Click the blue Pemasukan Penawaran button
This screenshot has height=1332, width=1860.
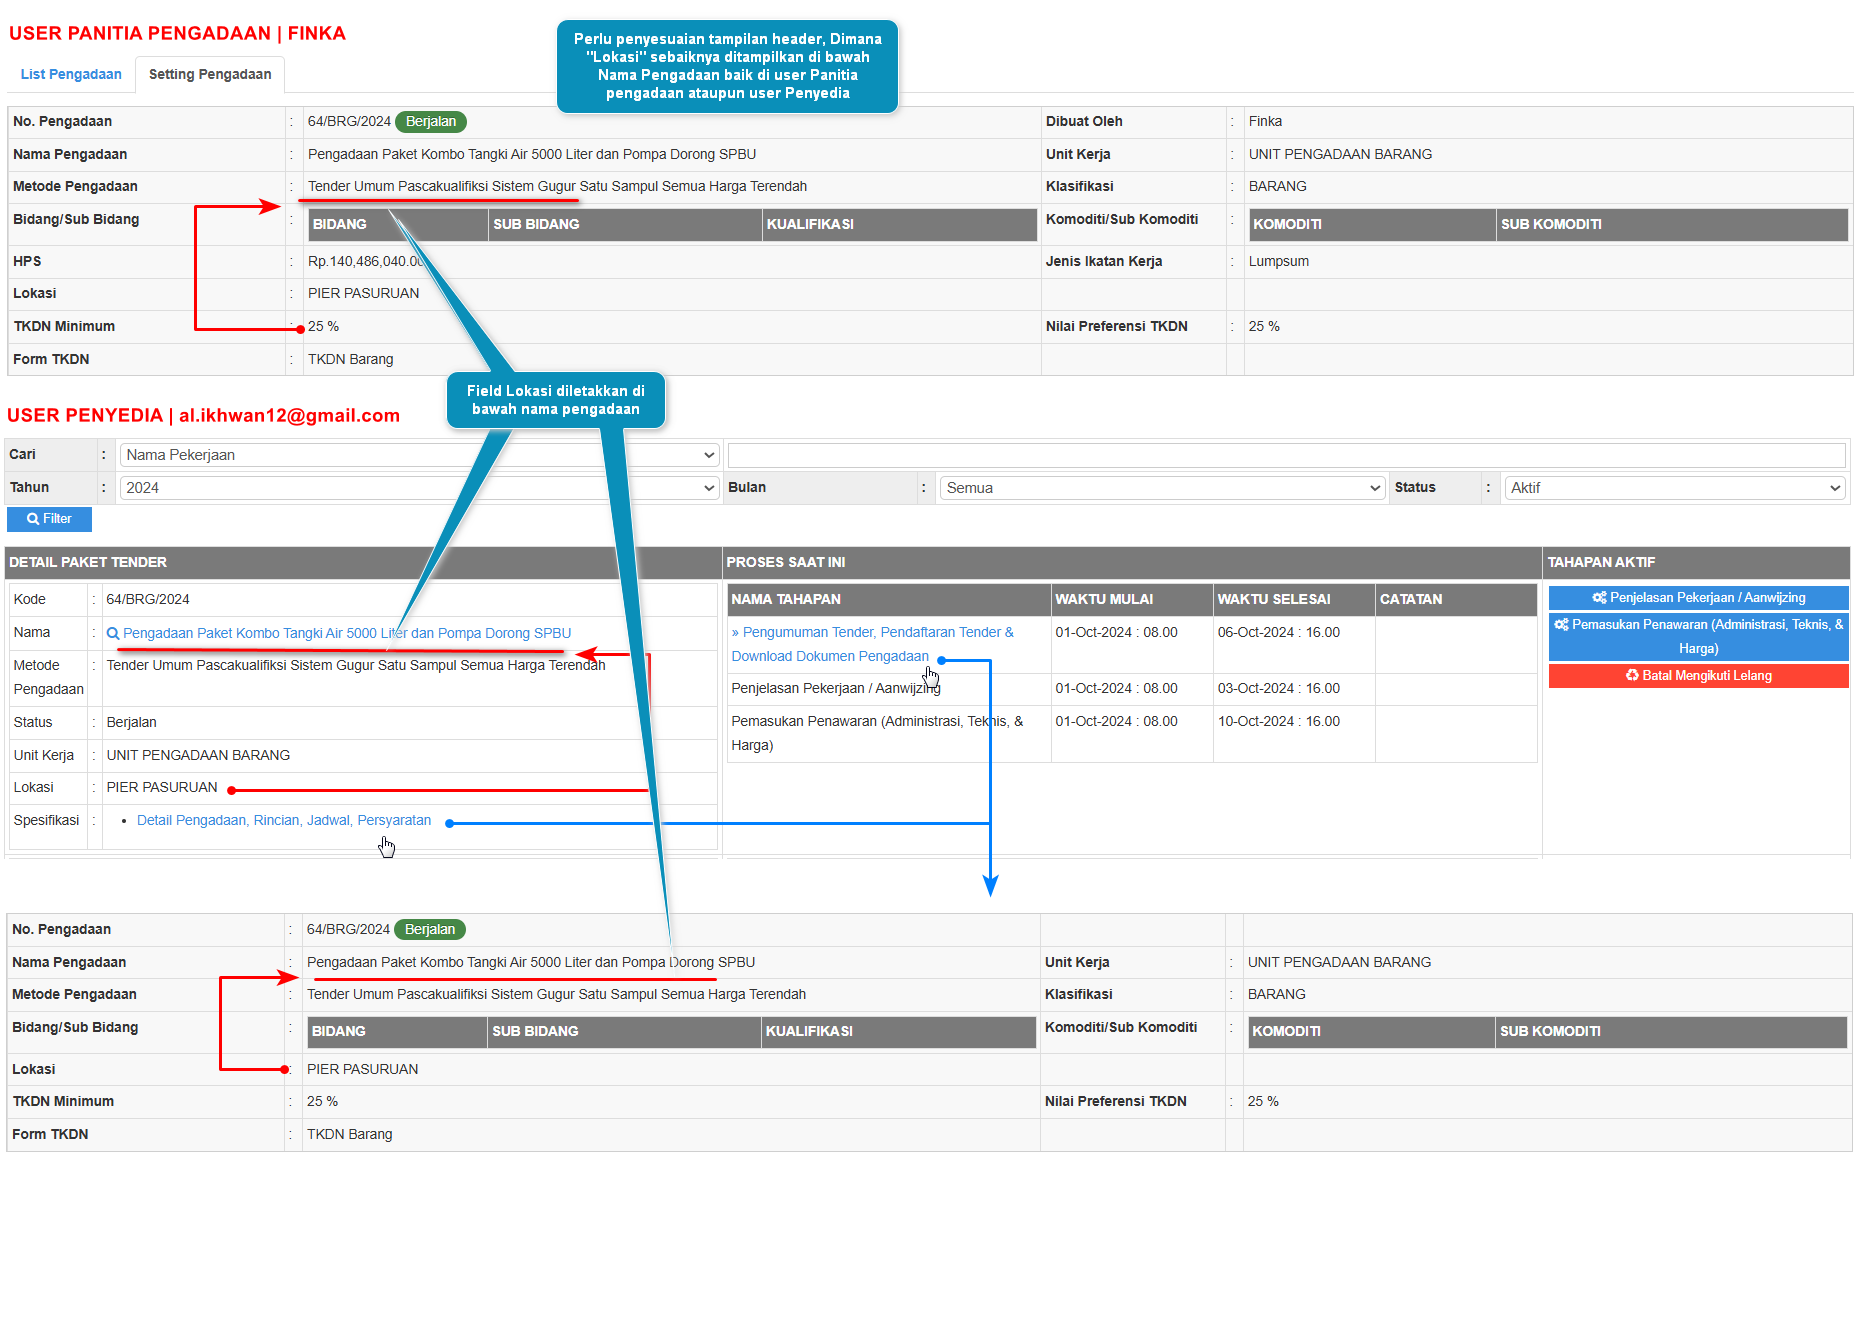pyautogui.click(x=1698, y=636)
